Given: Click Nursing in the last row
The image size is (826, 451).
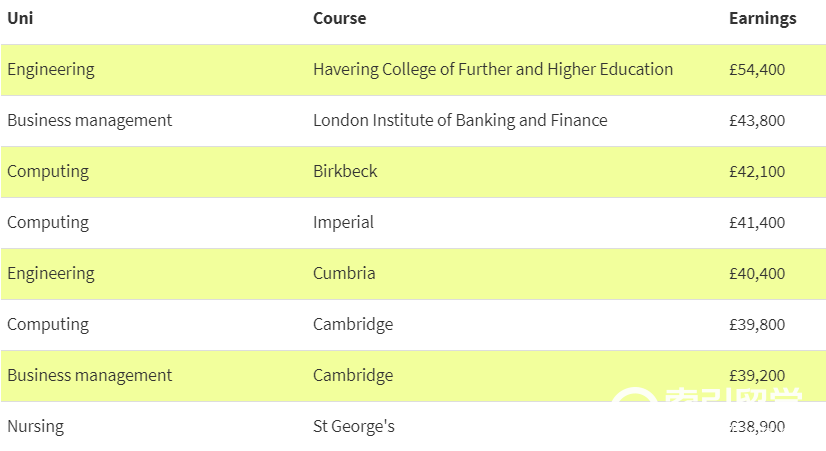Looking at the screenshot, I should tap(35, 426).
